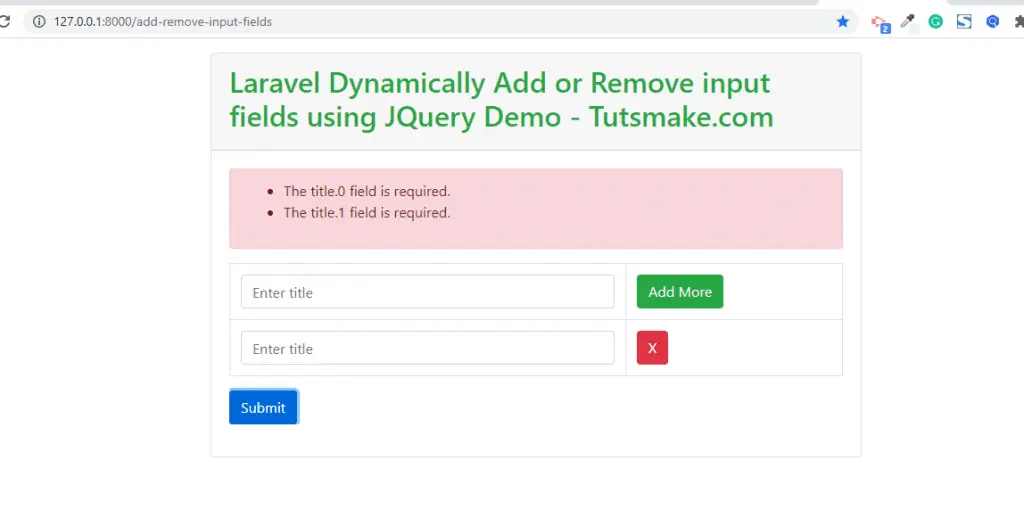
Task: Click the green Laravel demo page heading
Action: 501,100
